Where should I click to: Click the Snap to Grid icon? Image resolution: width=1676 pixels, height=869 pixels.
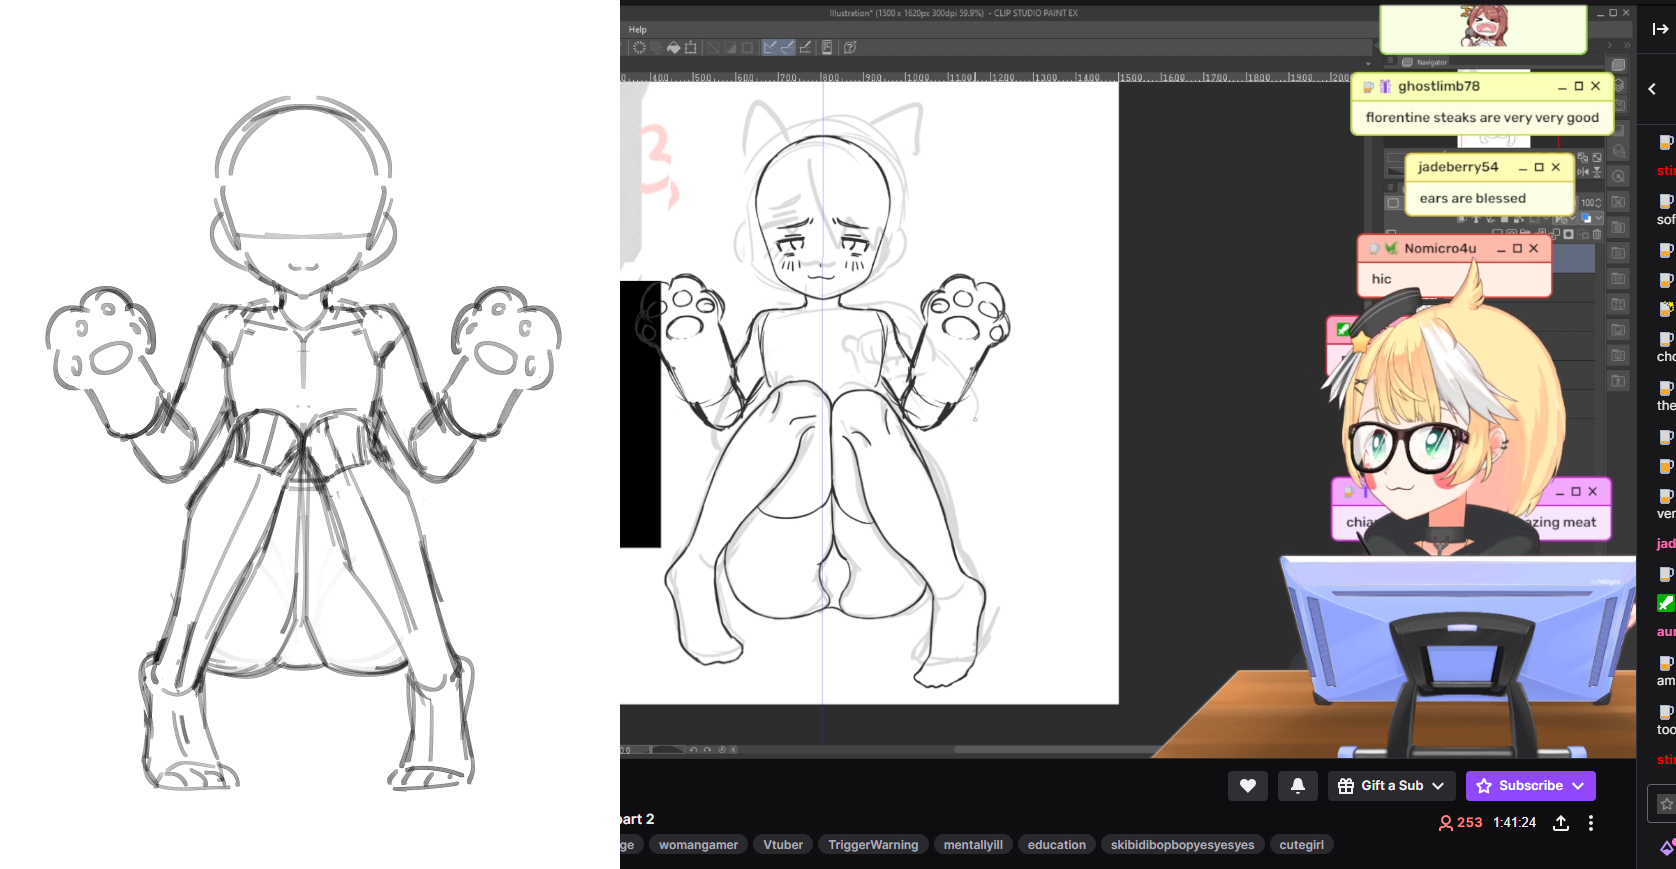[x=805, y=48]
